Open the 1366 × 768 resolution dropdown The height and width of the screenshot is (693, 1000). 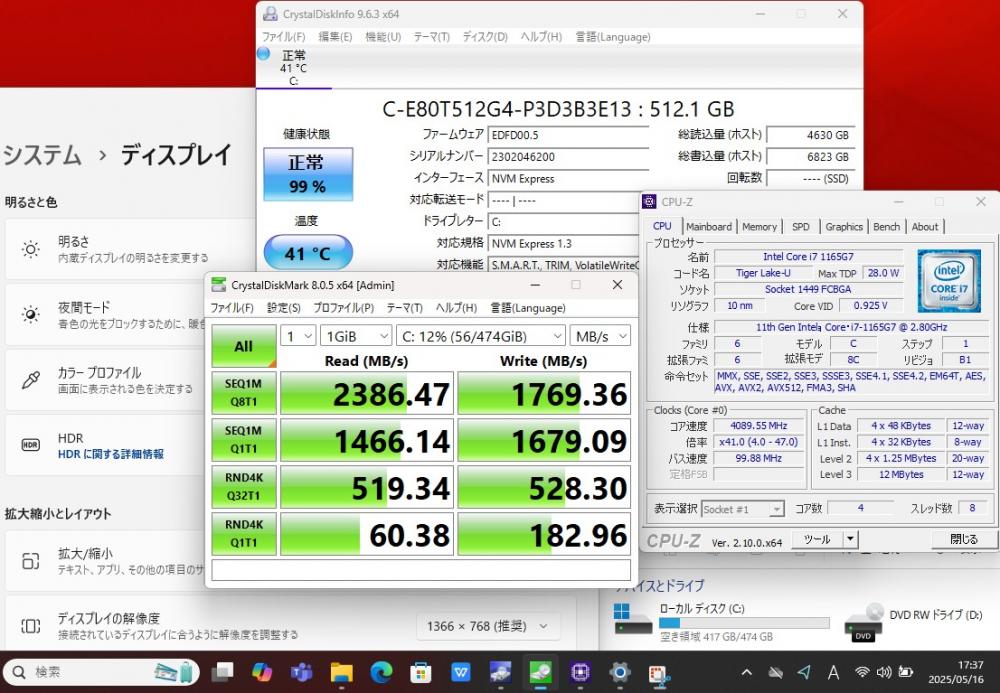(x=489, y=626)
